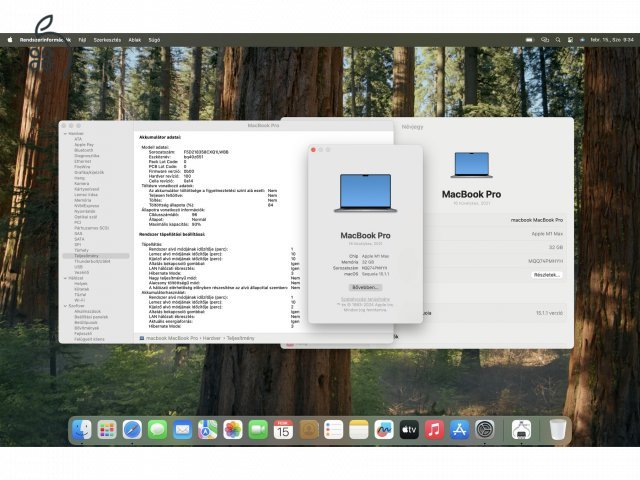Select ATA in the sidebar
This screenshot has width=640, height=480.
tap(78, 139)
